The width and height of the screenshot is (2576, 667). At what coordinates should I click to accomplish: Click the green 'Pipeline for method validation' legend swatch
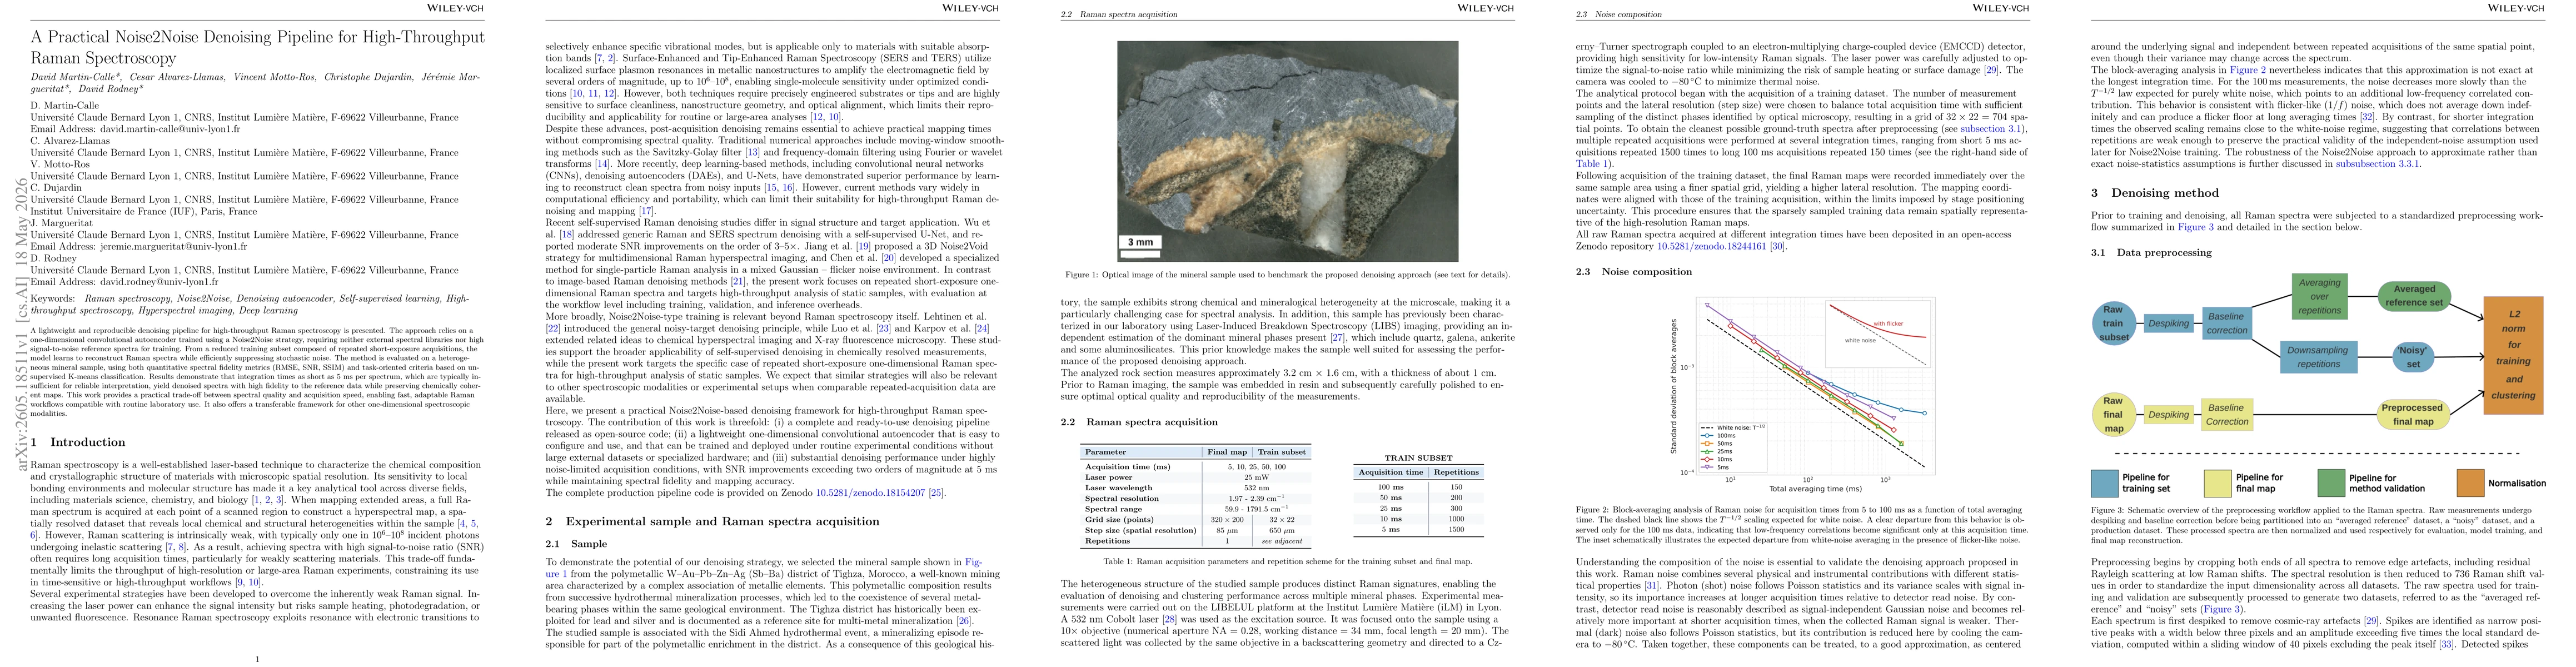2330,483
